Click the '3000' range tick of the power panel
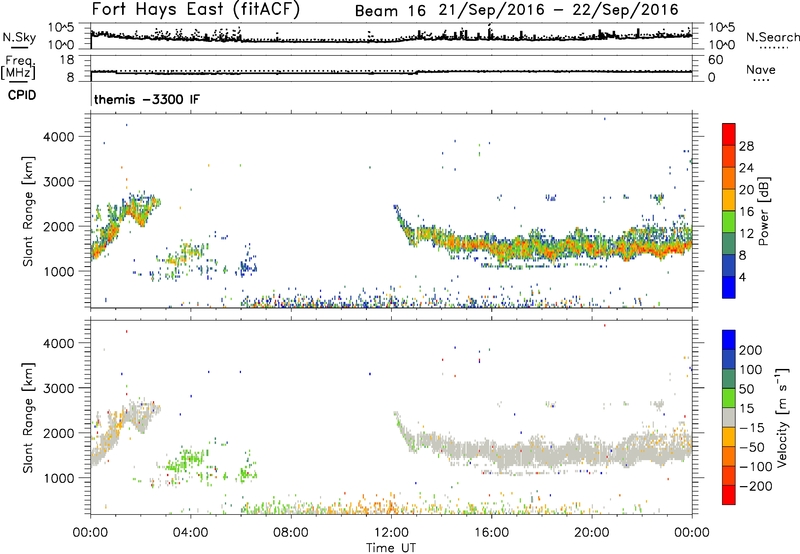The width and height of the screenshot is (800, 554). point(59,182)
